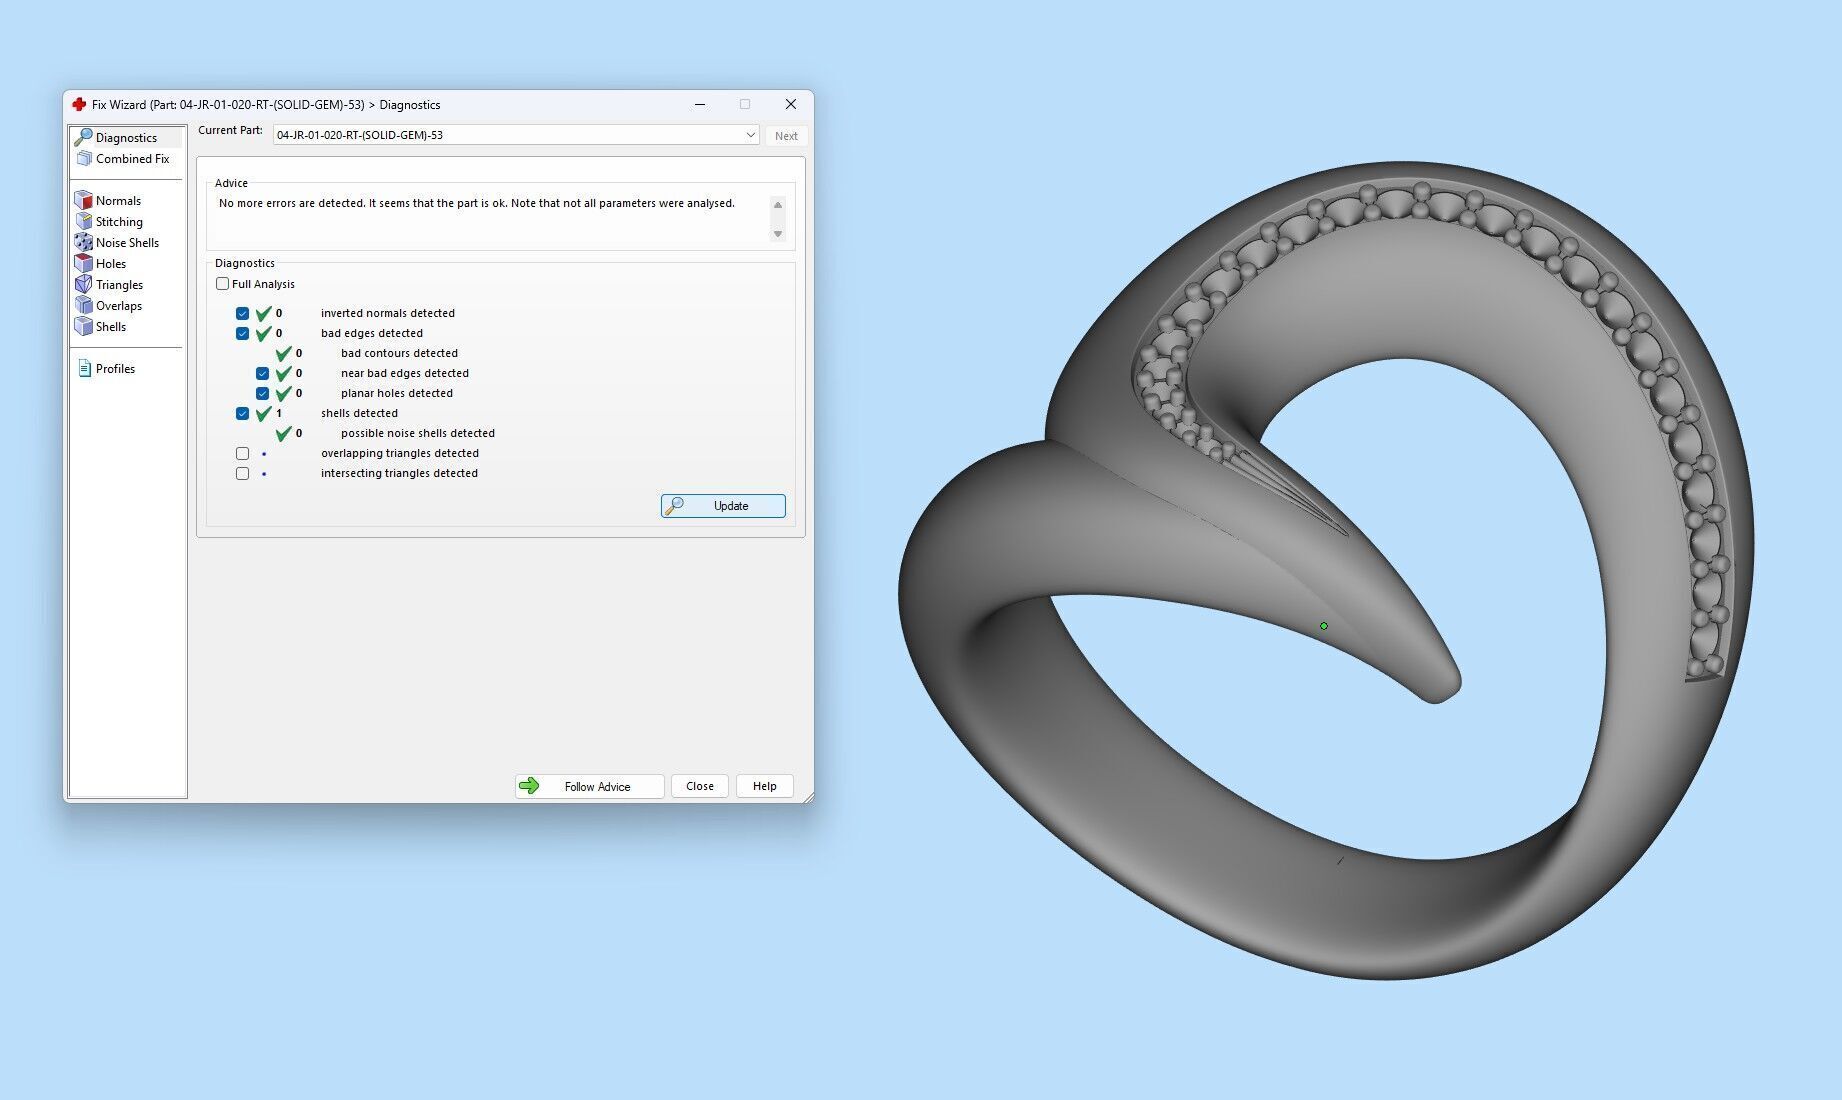Click the Holes icon in sidebar
Image resolution: width=1842 pixels, height=1100 pixels.
pos(84,263)
